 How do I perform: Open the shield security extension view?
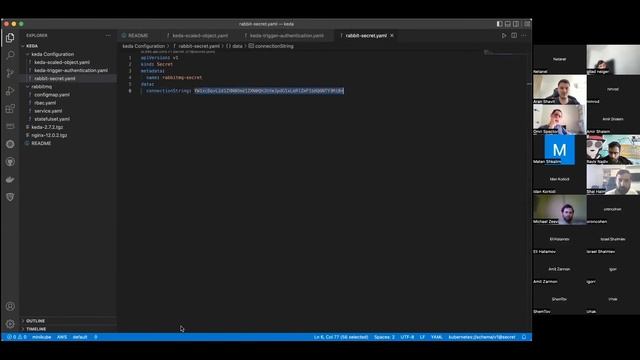[10, 197]
